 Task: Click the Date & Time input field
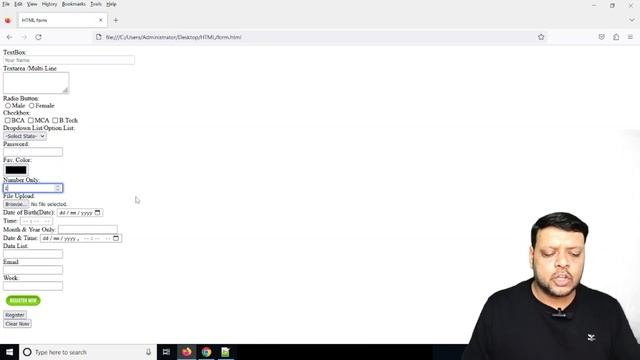[x=81, y=238]
